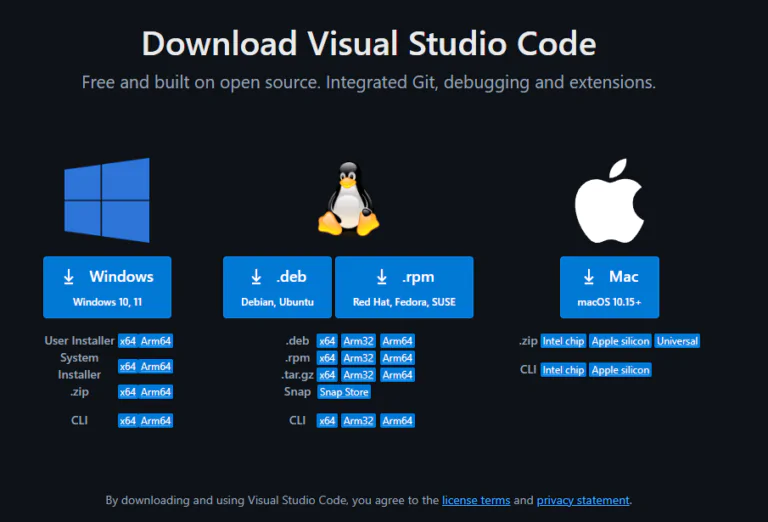Get Mac .zip Universal build
Viewport: 768px width, 522px height.
tap(677, 341)
